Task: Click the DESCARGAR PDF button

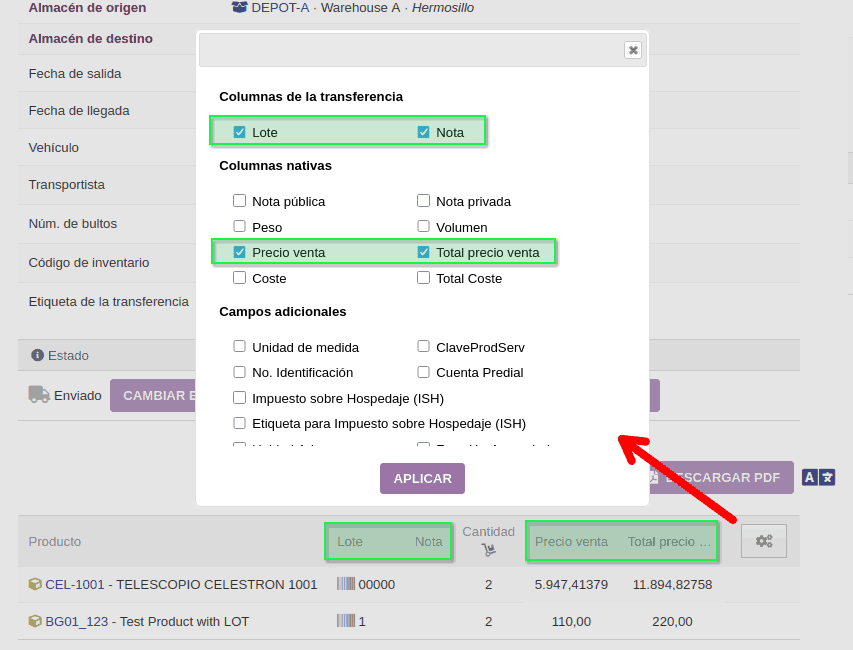Action: 721,478
